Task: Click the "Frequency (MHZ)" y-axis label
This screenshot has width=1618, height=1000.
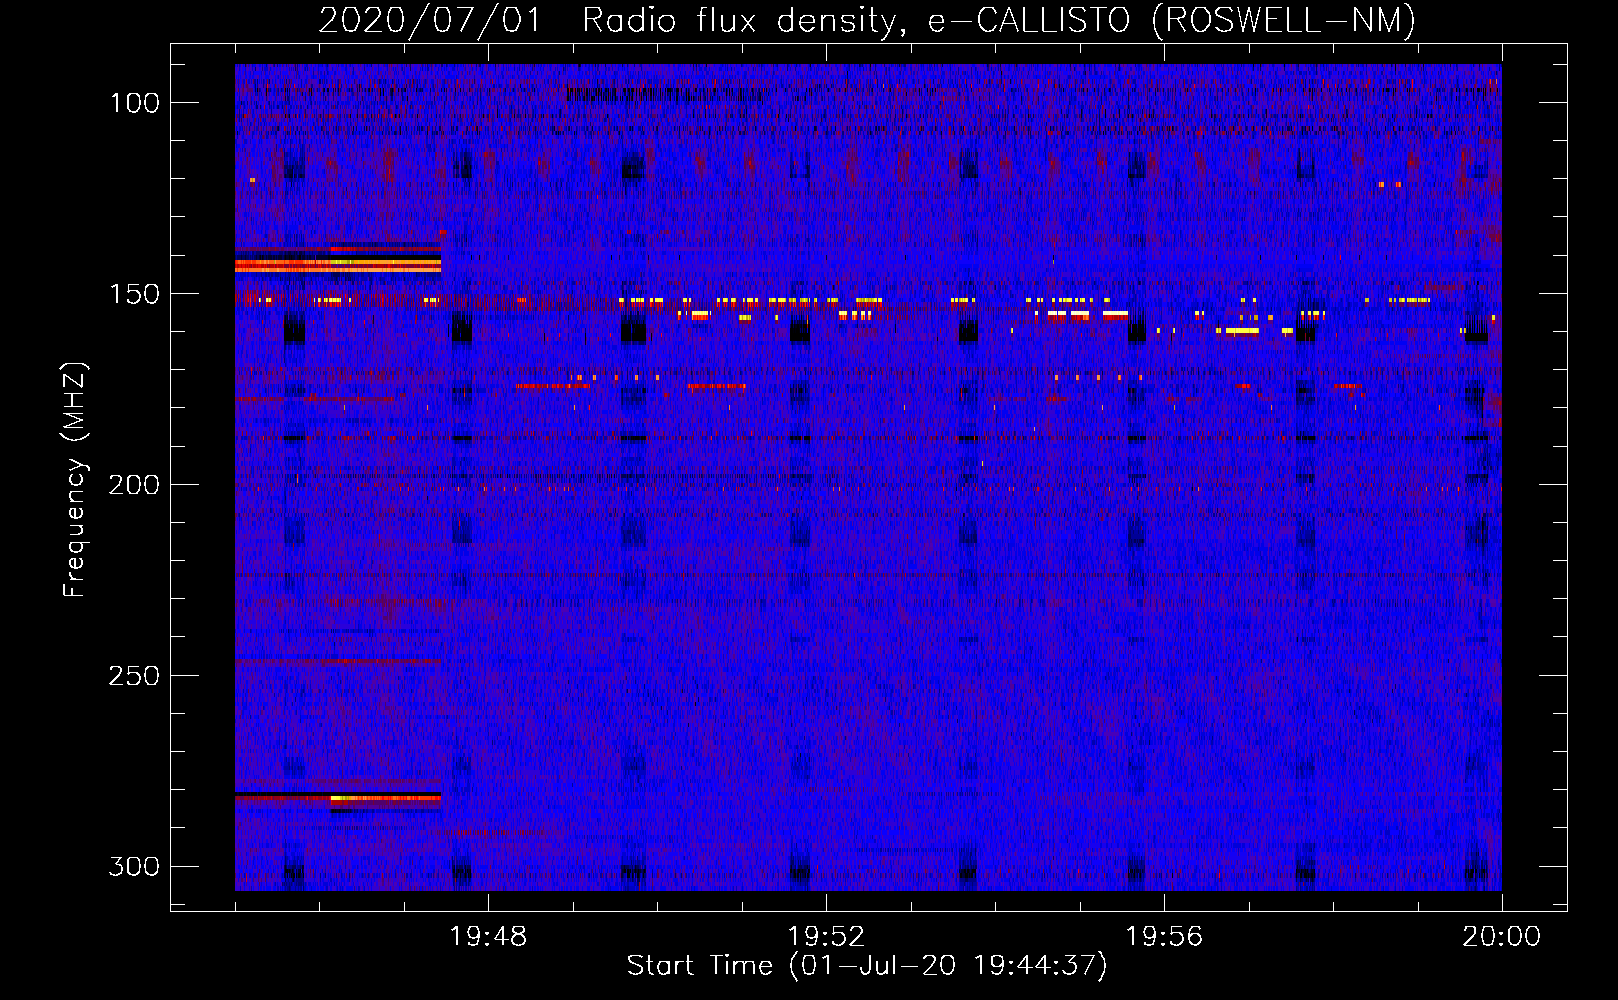Action: (75, 480)
